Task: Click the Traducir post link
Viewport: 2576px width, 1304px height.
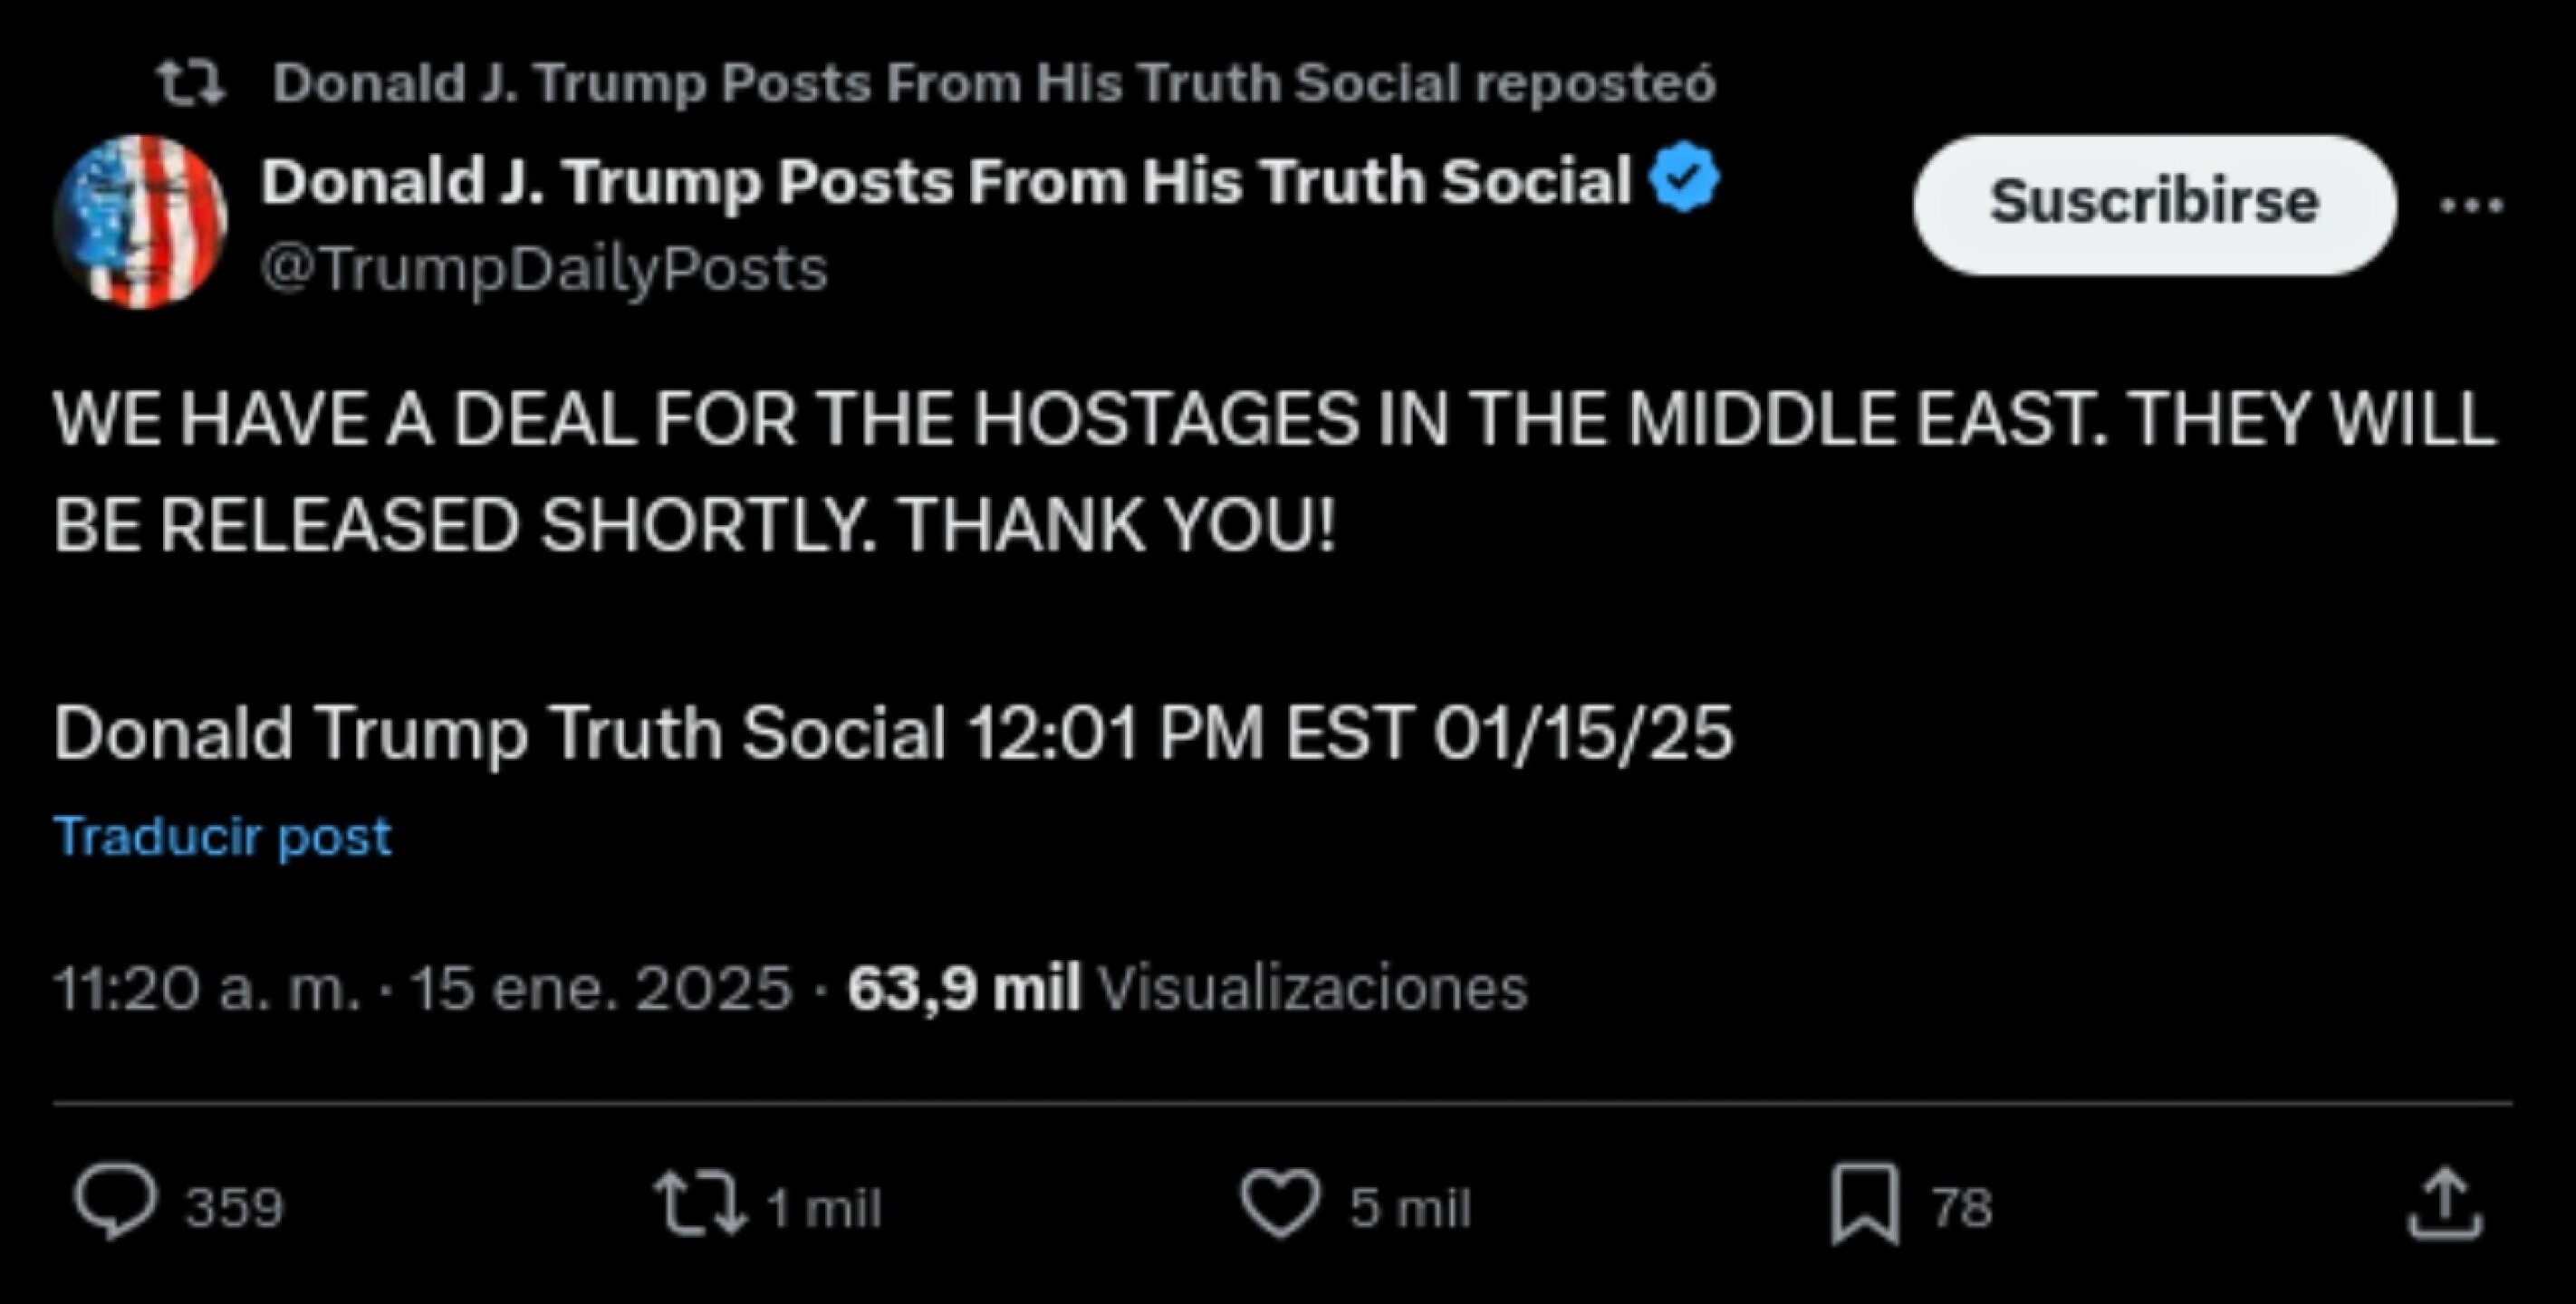Action: [223, 836]
